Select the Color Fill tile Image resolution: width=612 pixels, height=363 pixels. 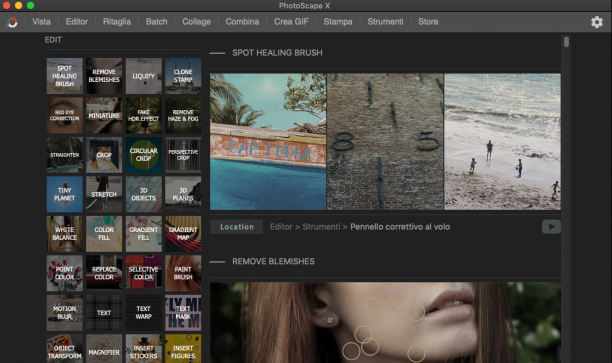coord(104,233)
